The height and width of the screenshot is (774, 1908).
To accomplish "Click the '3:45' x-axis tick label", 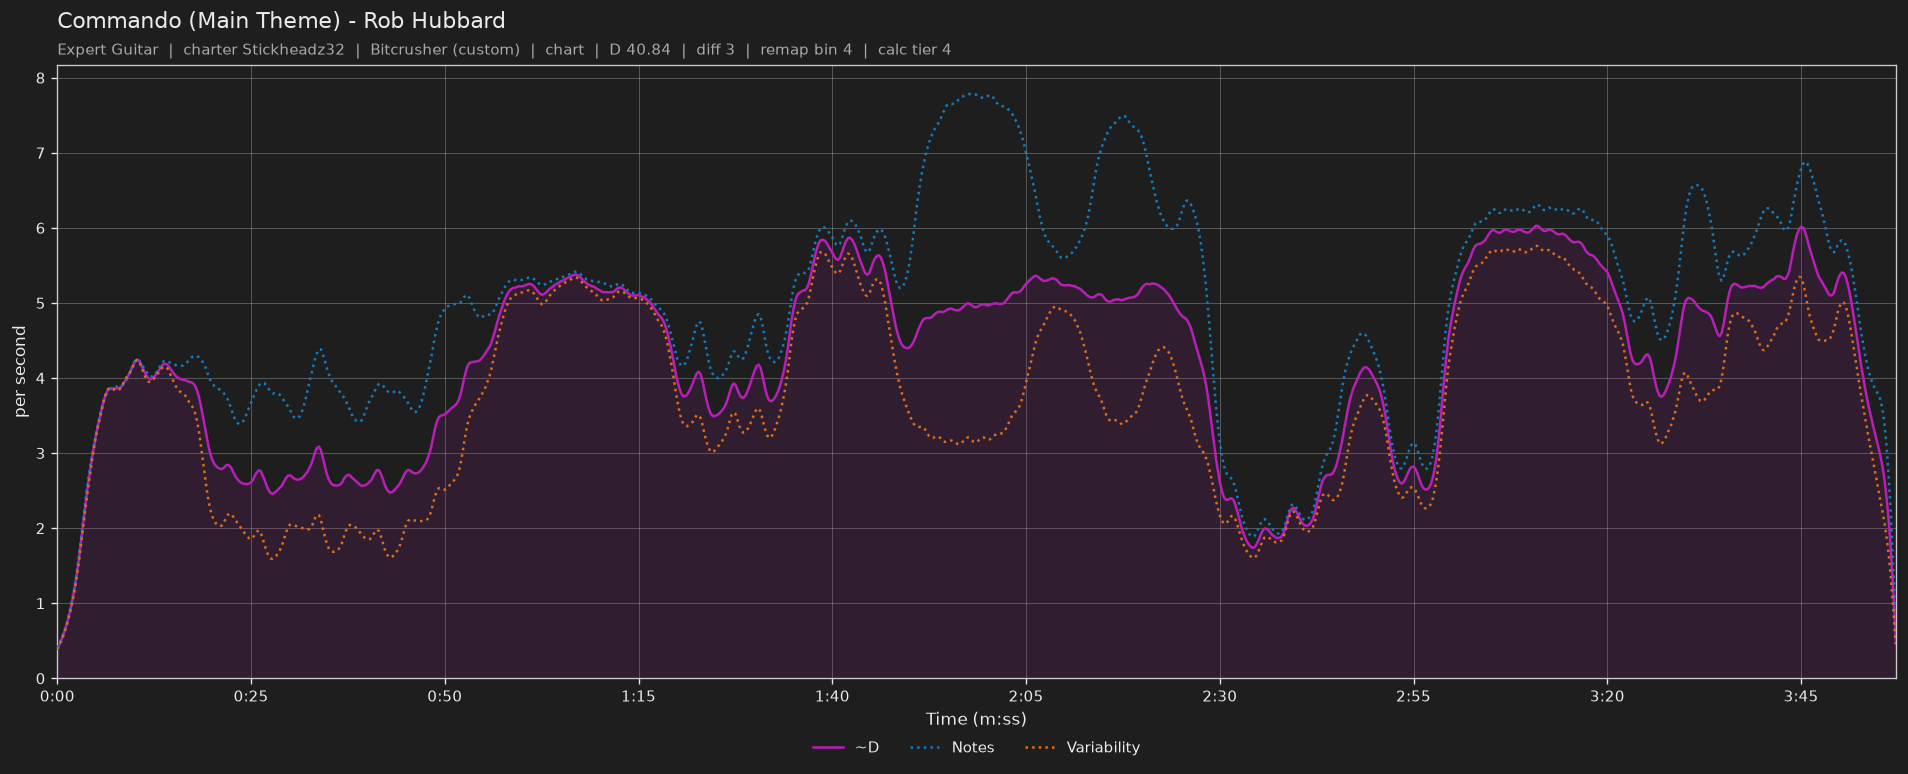I will pyautogui.click(x=1801, y=696).
